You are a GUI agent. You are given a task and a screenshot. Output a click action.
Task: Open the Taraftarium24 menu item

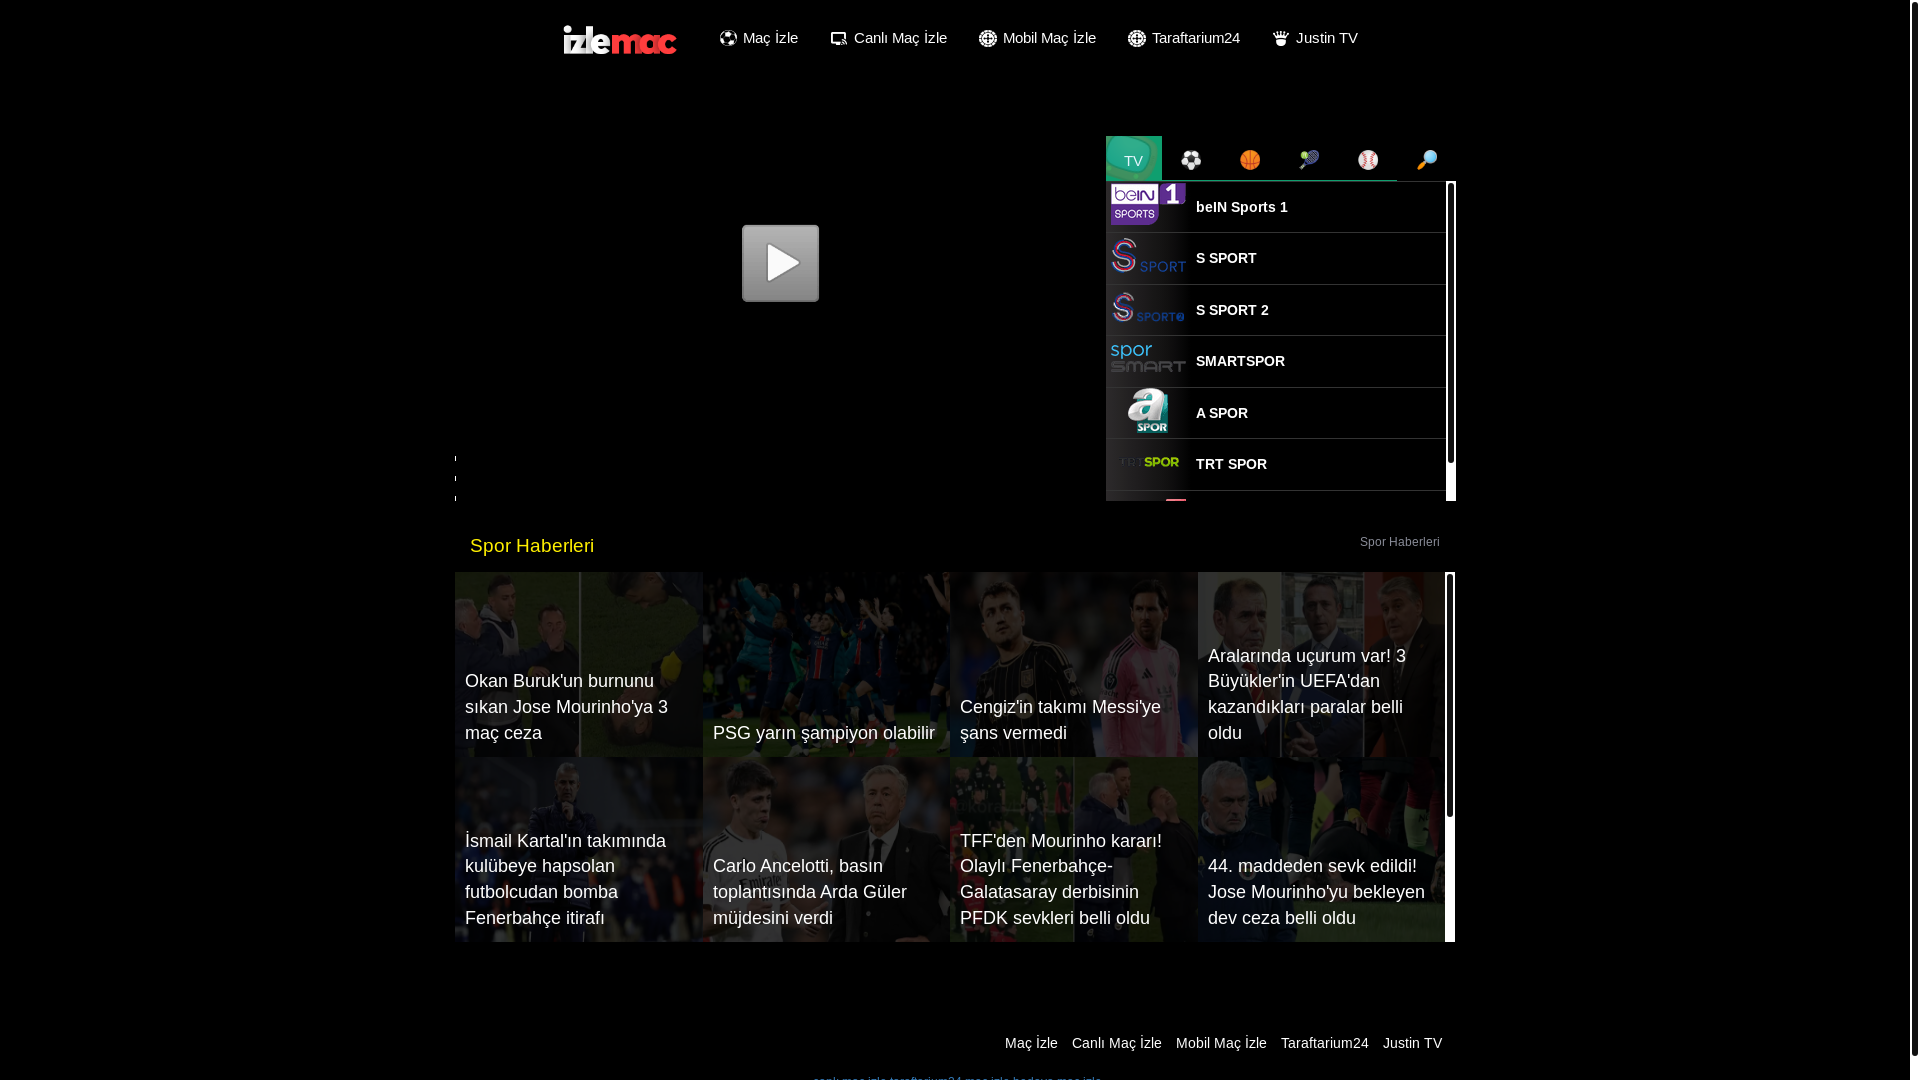point(1183,38)
